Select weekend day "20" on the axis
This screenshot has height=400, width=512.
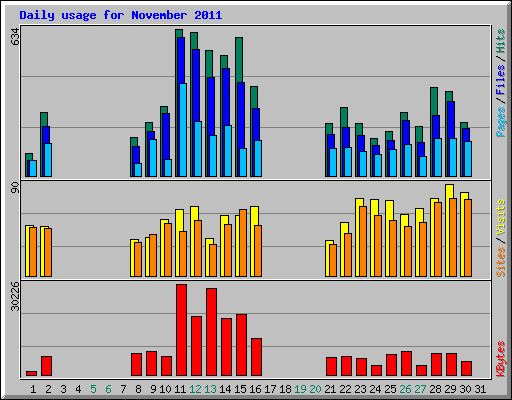click(x=315, y=389)
